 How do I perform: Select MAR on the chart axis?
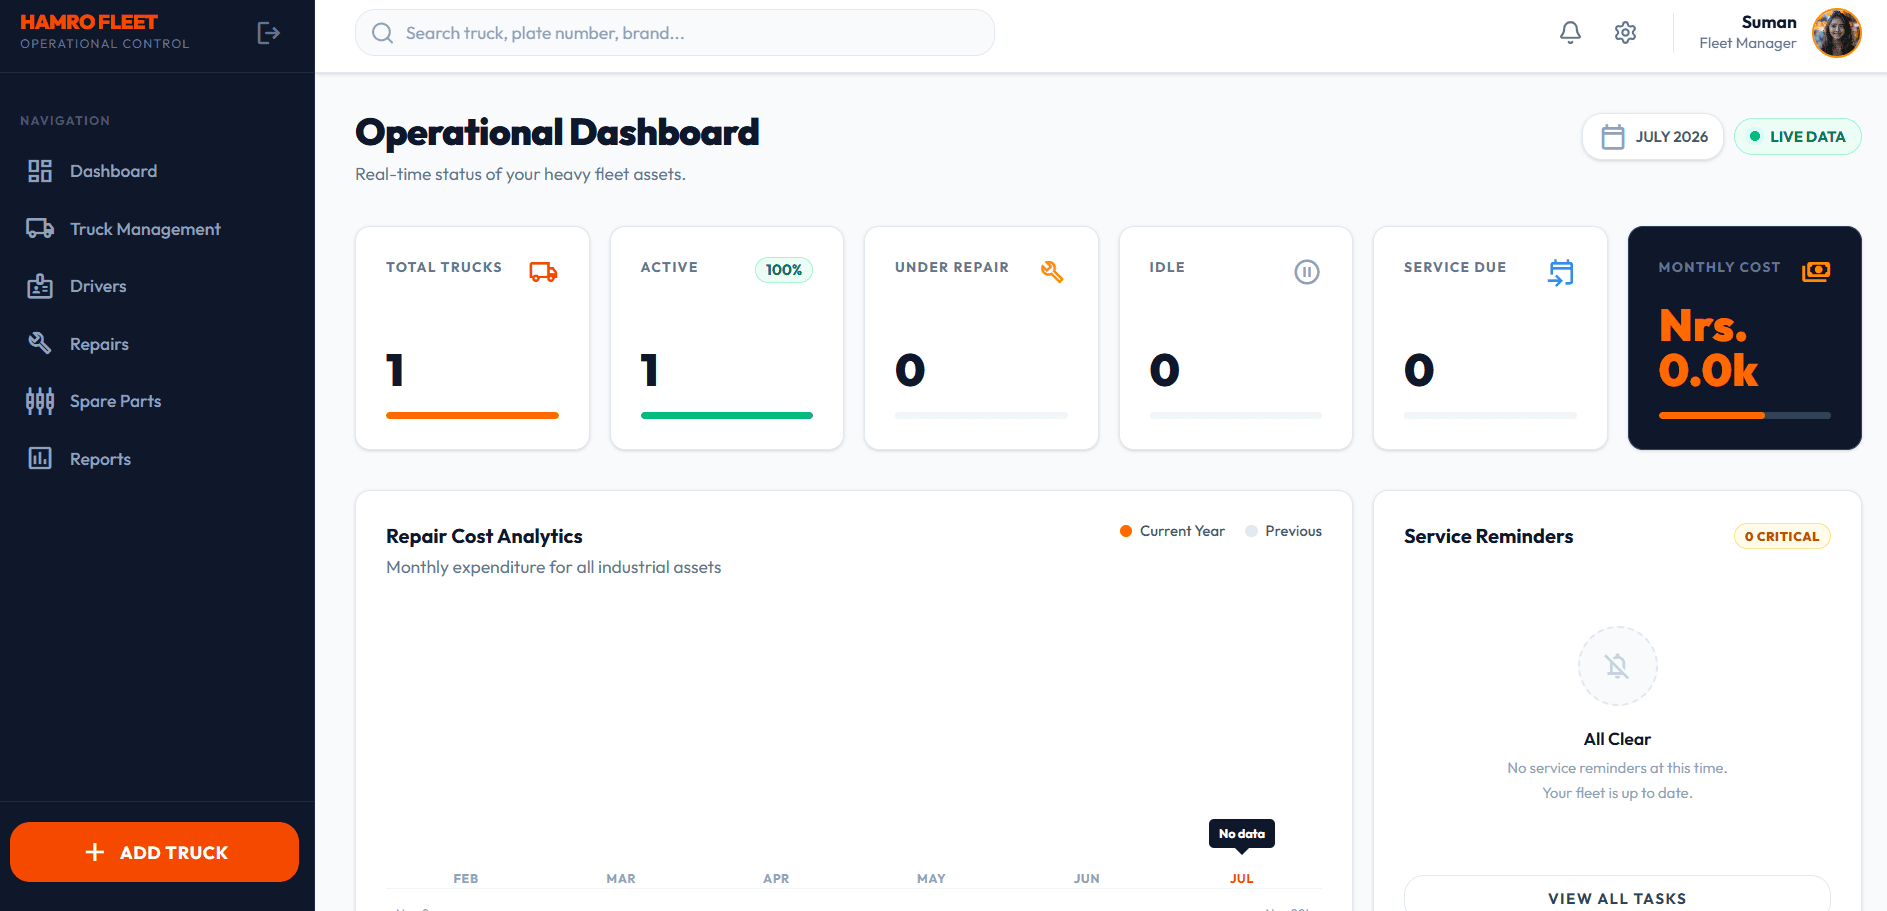point(621,878)
